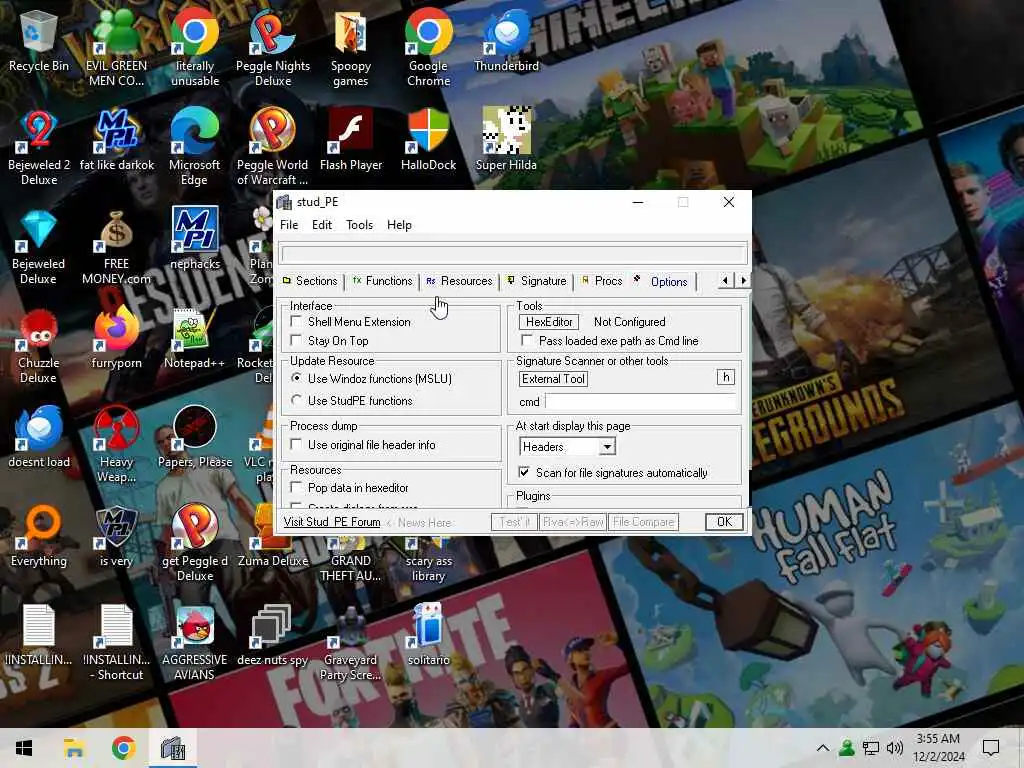This screenshot has width=1024, height=768.
Task: Enable Shell Menu Extension checkbox
Action: click(296, 321)
